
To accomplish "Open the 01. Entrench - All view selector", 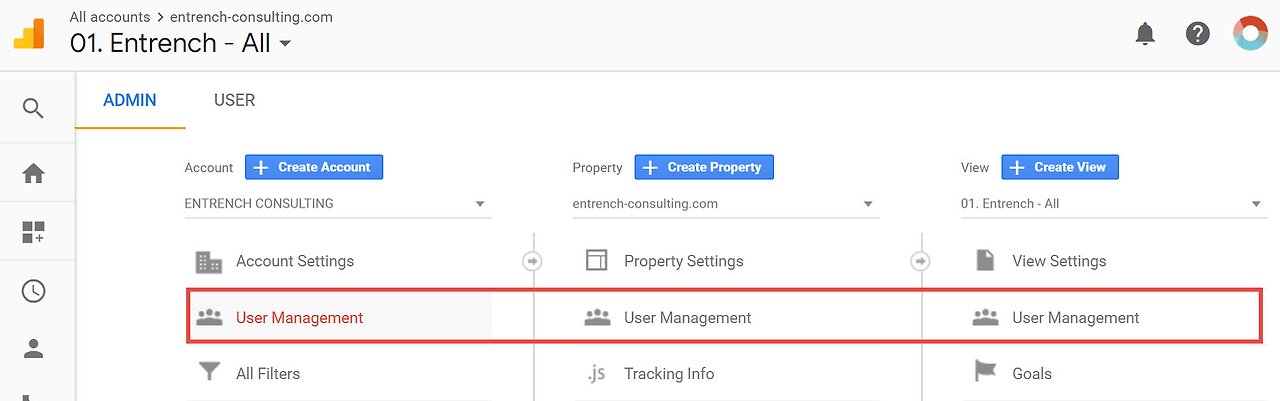I will point(181,44).
